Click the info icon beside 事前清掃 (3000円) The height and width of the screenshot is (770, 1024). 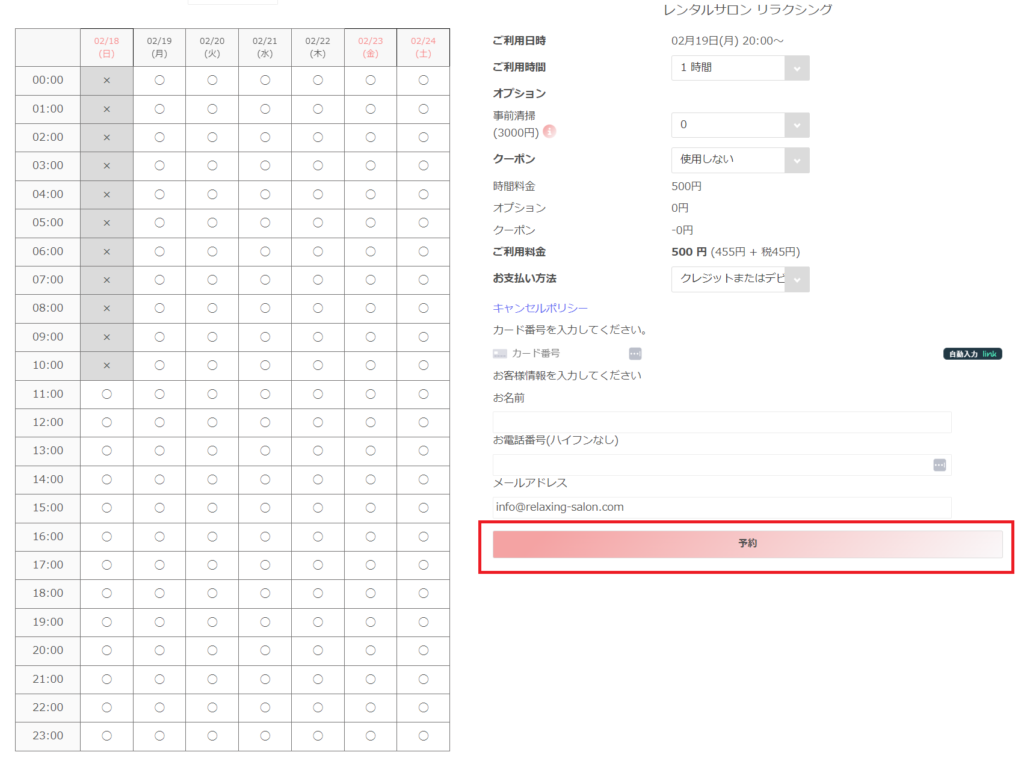click(550, 132)
